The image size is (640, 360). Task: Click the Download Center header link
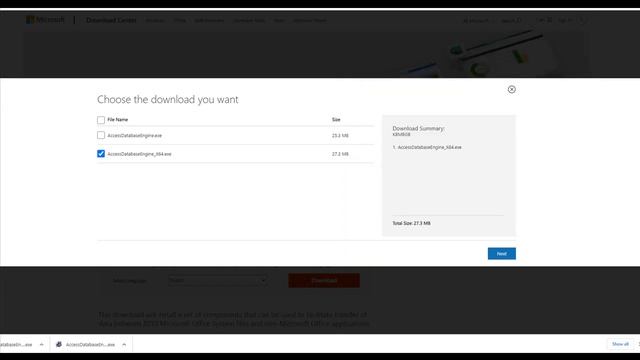coord(111,20)
